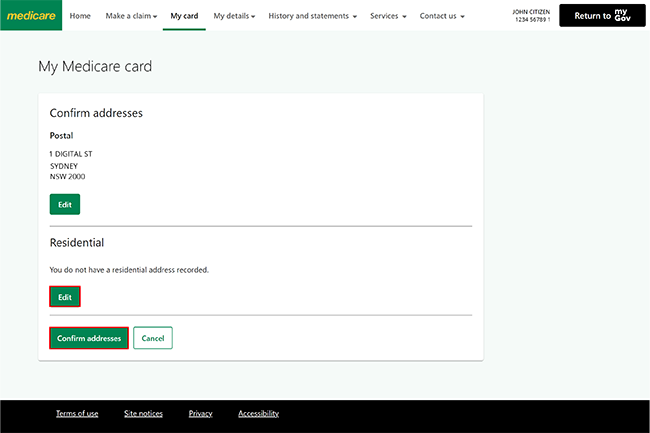This screenshot has width=650, height=433.
Task: Go to the Home page
Action: [x=80, y=16]
